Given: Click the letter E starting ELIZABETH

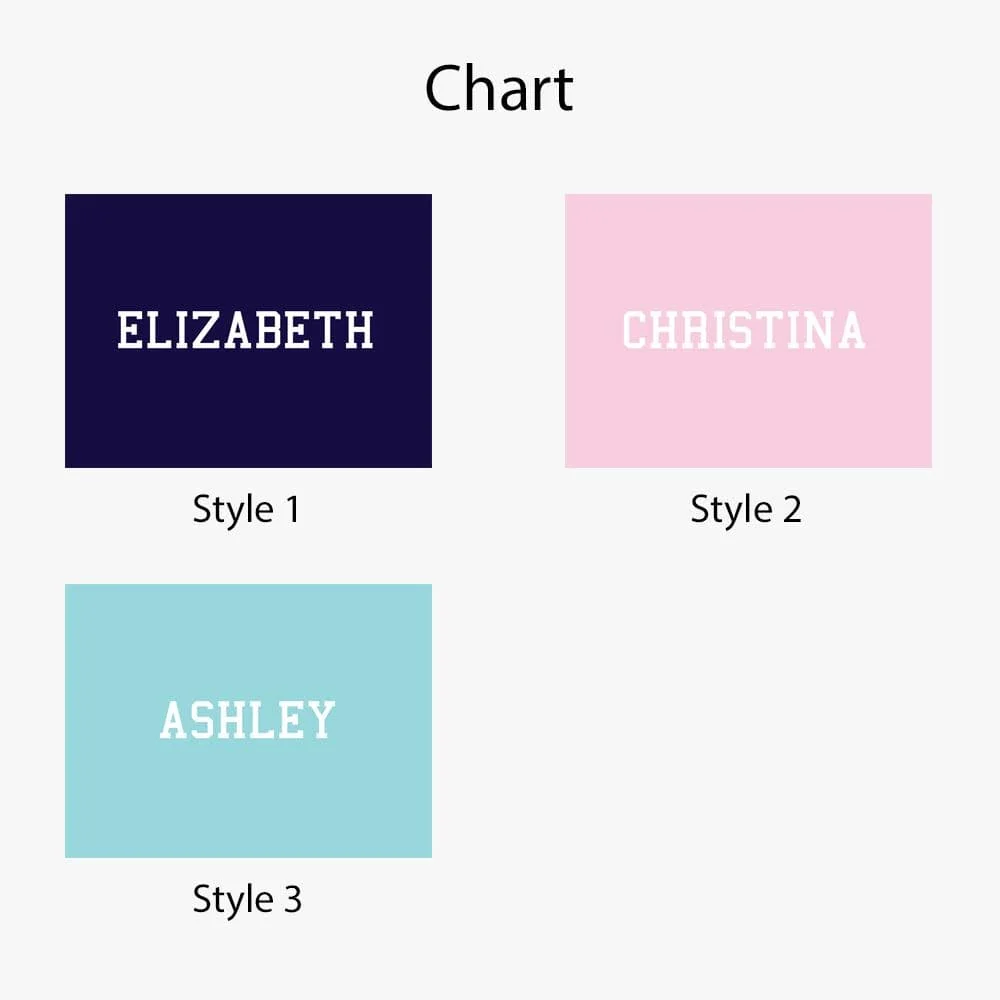Looking at the screenshot, I should [129, 330].
